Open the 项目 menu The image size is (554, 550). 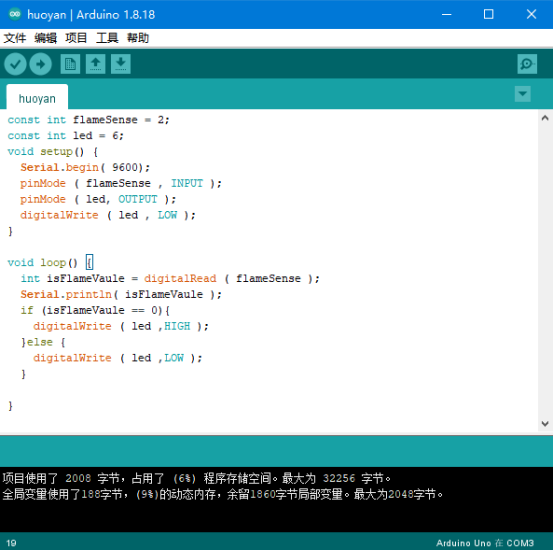[76, 38]
